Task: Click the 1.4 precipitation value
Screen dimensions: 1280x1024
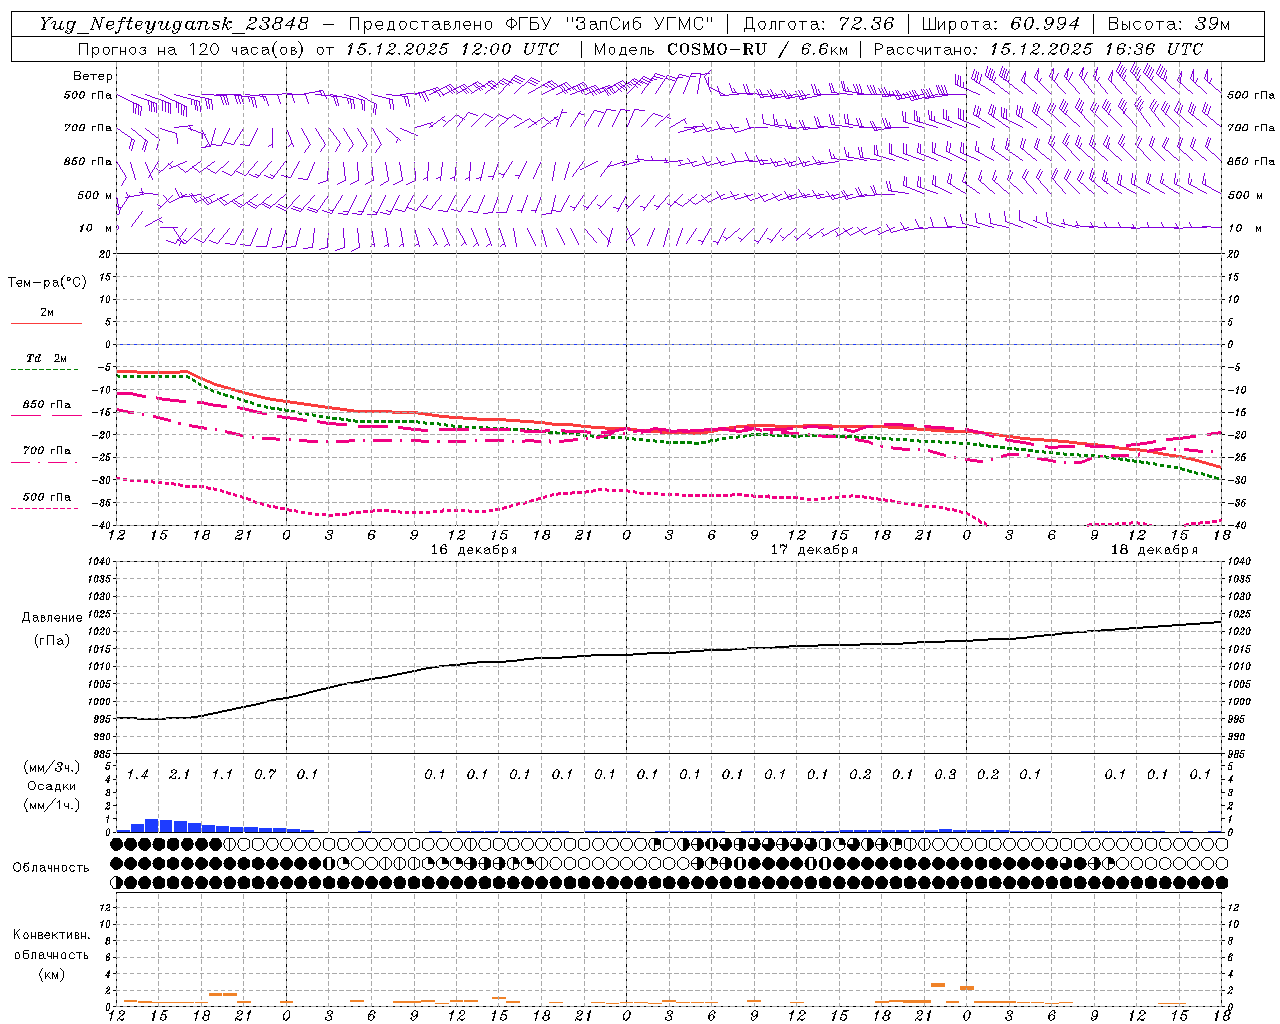Action: click(137, 774)
